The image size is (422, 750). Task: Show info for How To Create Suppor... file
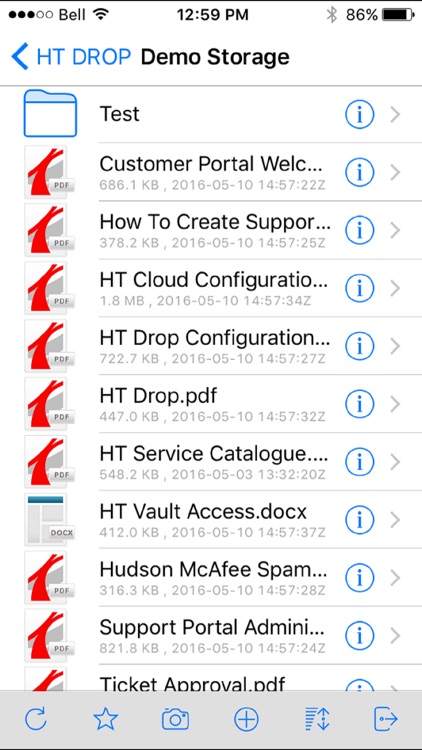pyautogui.click(x=359, y=231)
